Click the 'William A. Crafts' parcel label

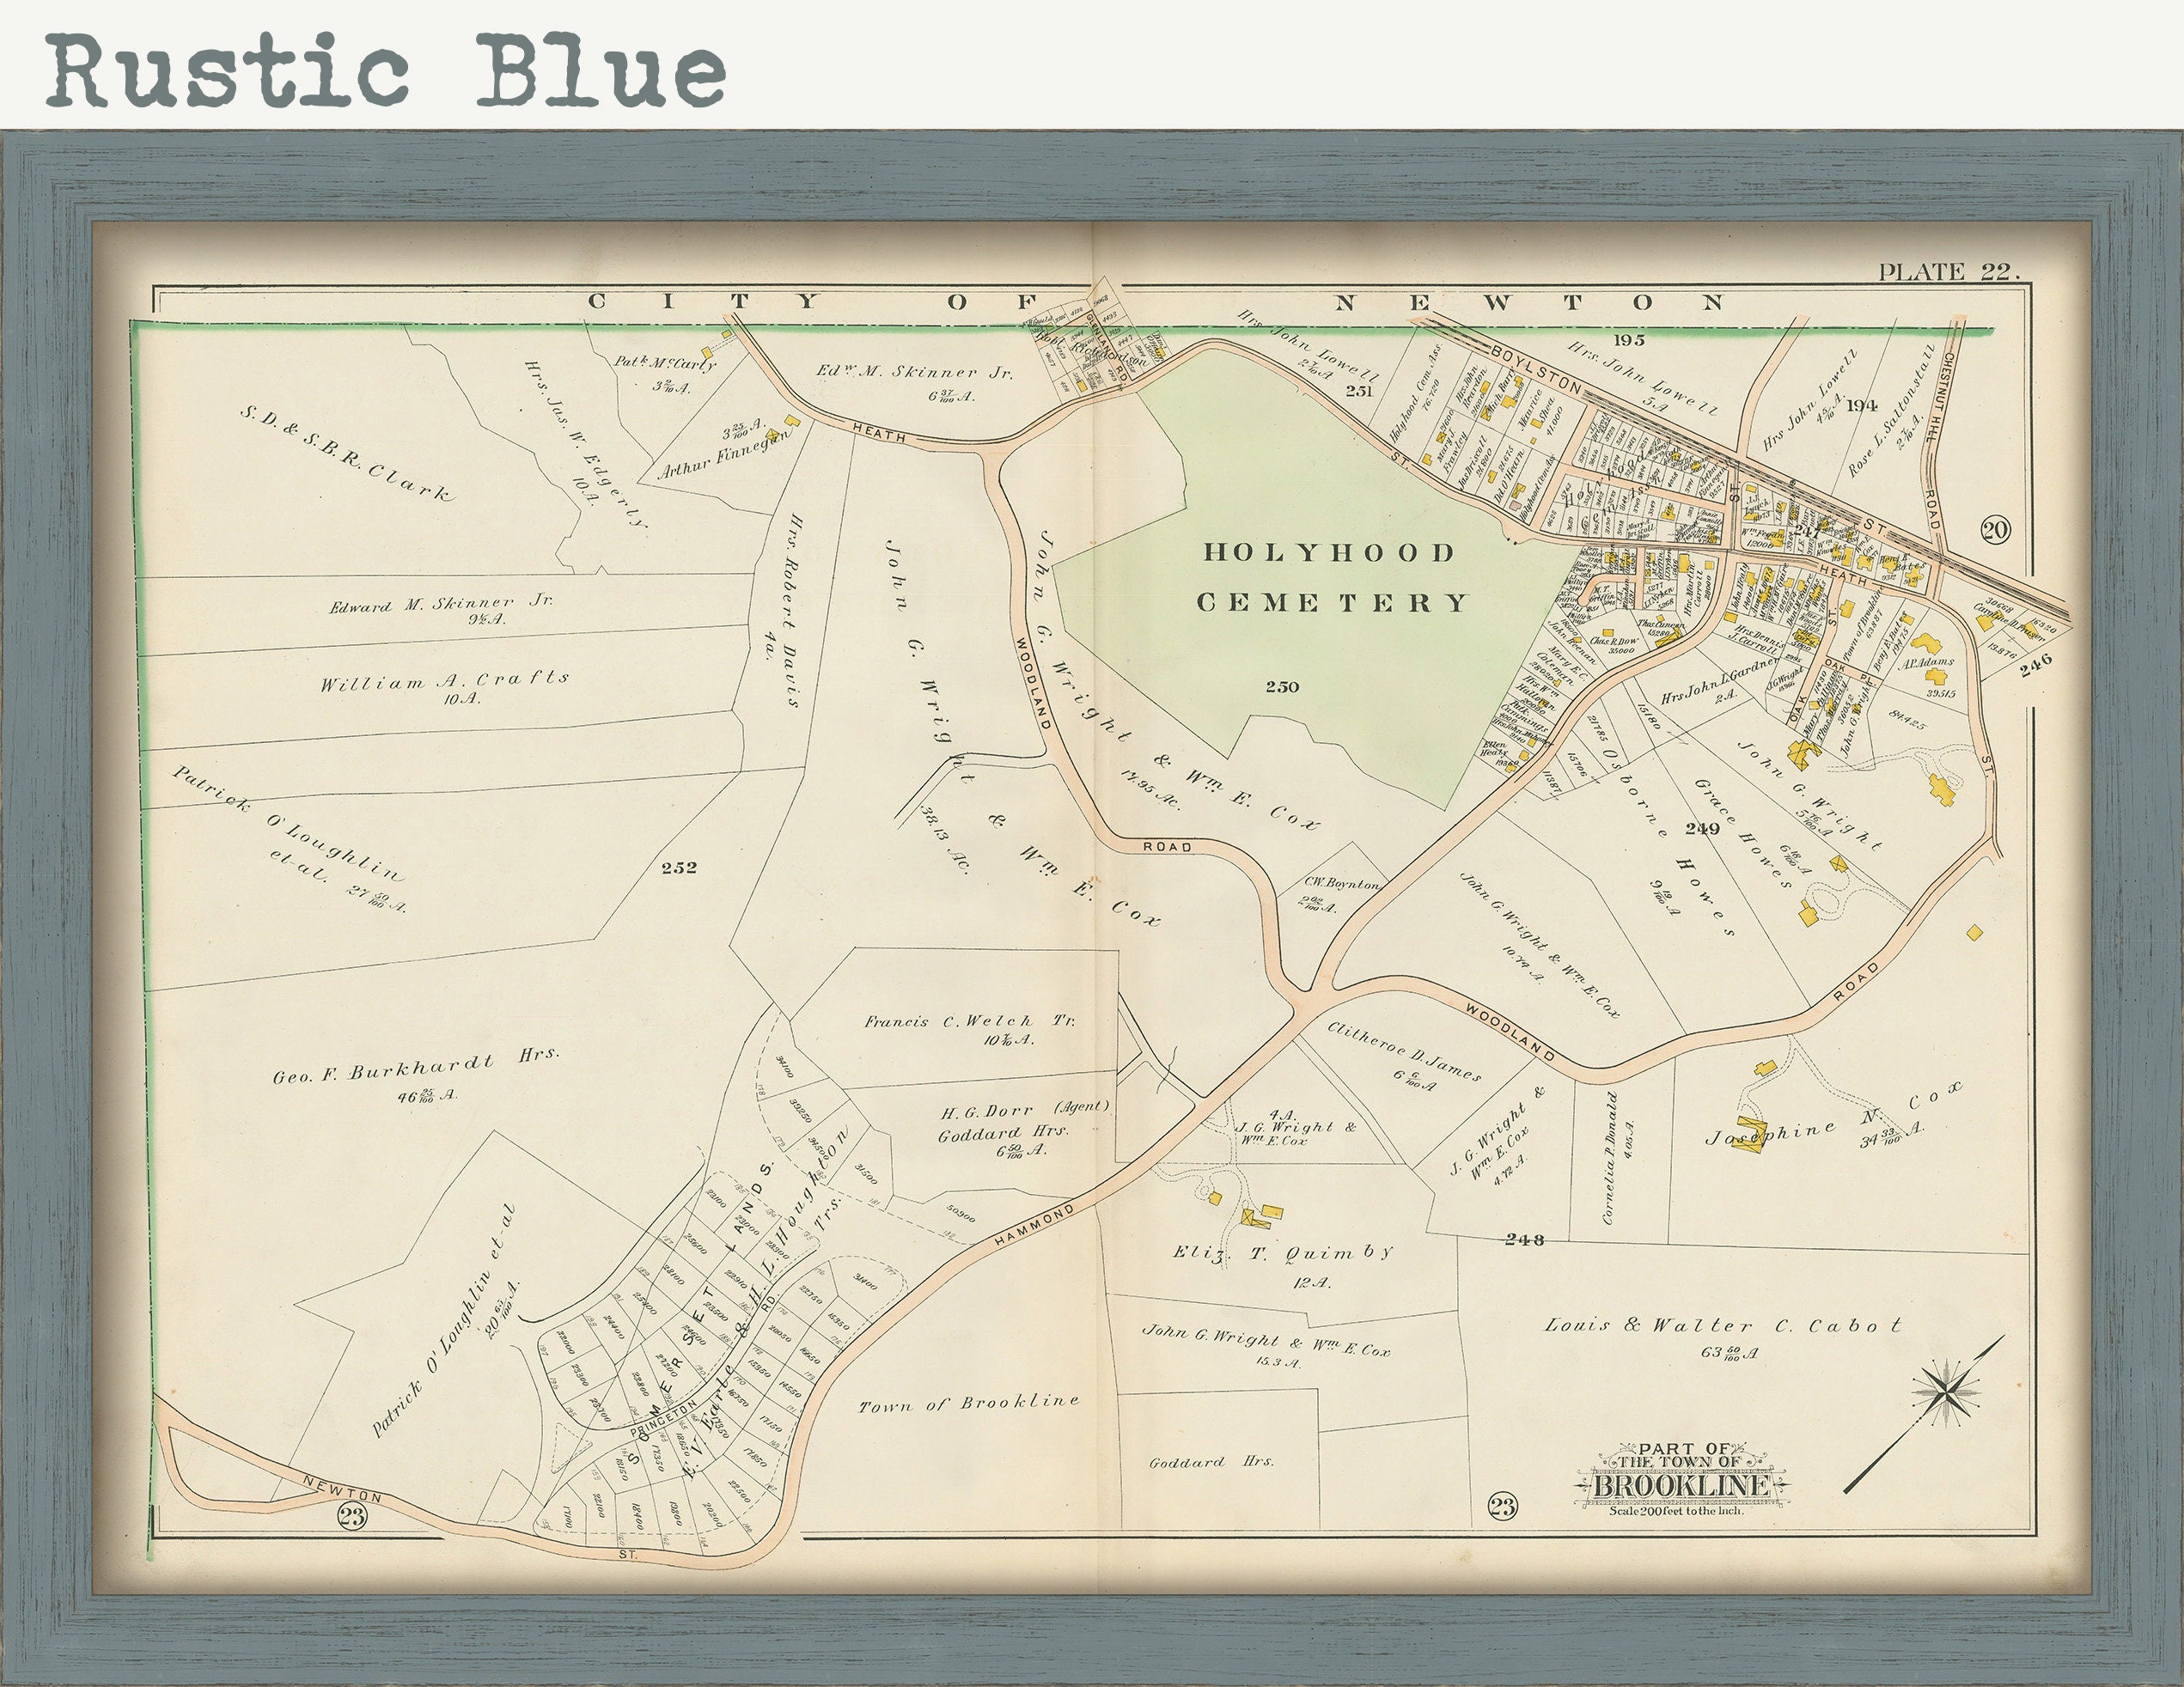pos(444,683)
